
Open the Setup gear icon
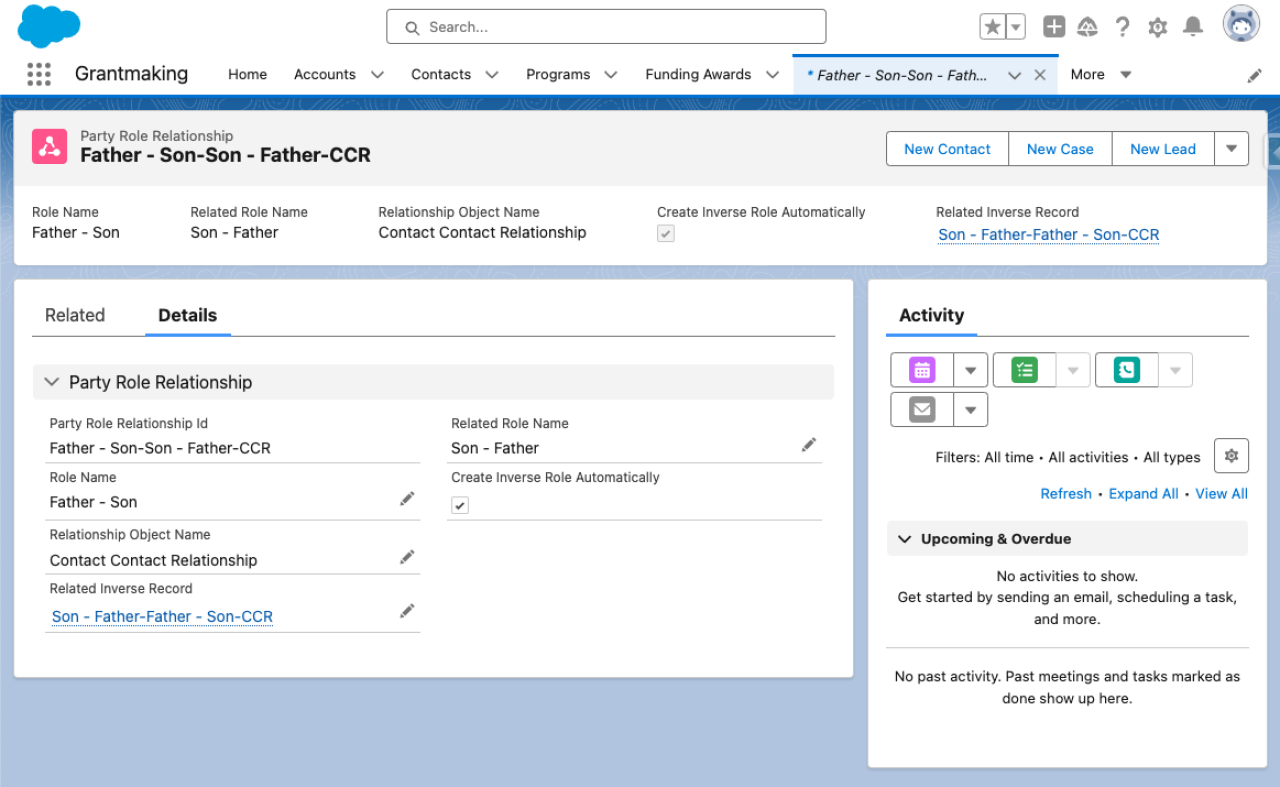point(1158,27)
